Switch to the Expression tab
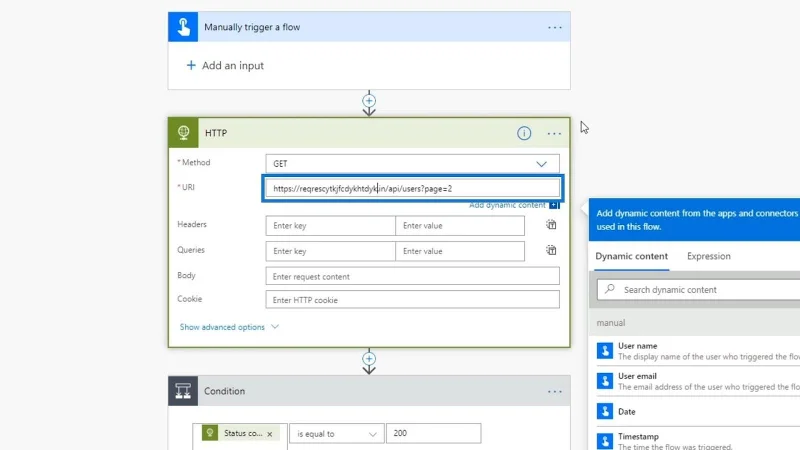Image resolution: width=800 pixels, height=450 pixels. tap(709, 256)
